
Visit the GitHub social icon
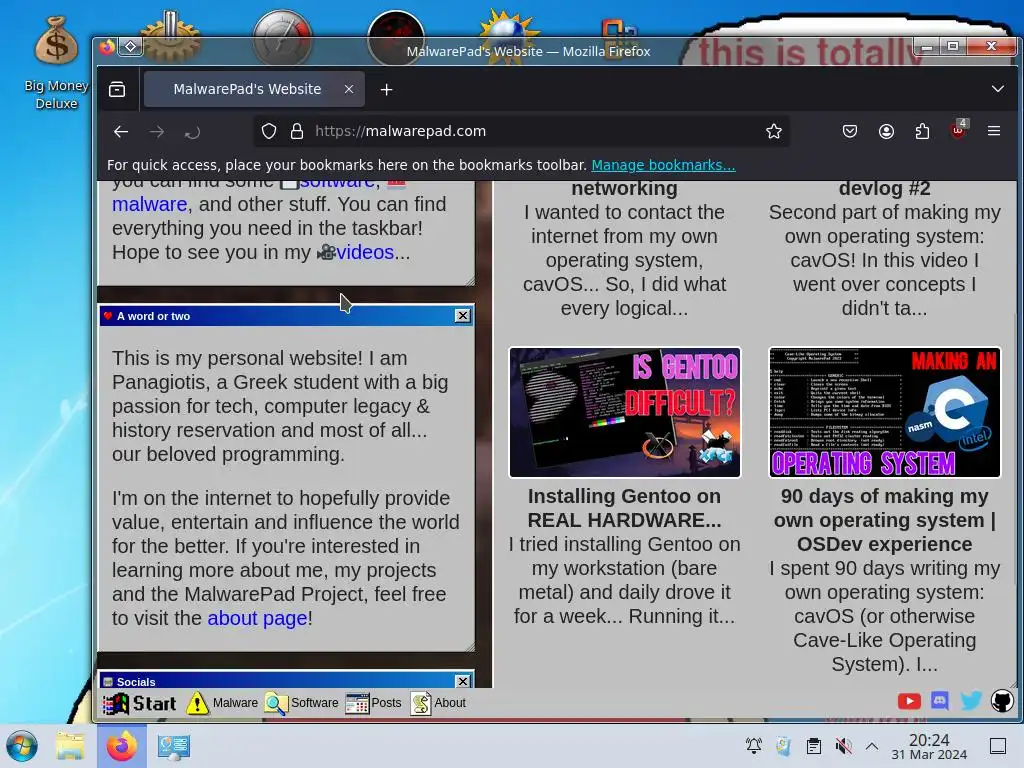pos(1002,701)
